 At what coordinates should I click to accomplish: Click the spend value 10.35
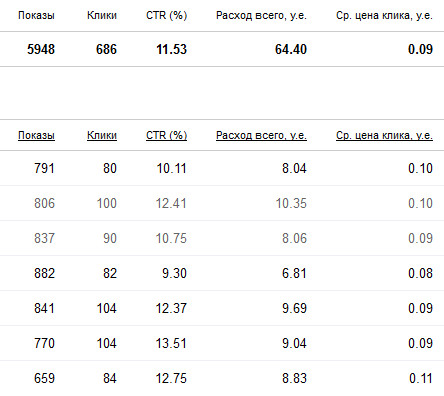tap(291, 203)
